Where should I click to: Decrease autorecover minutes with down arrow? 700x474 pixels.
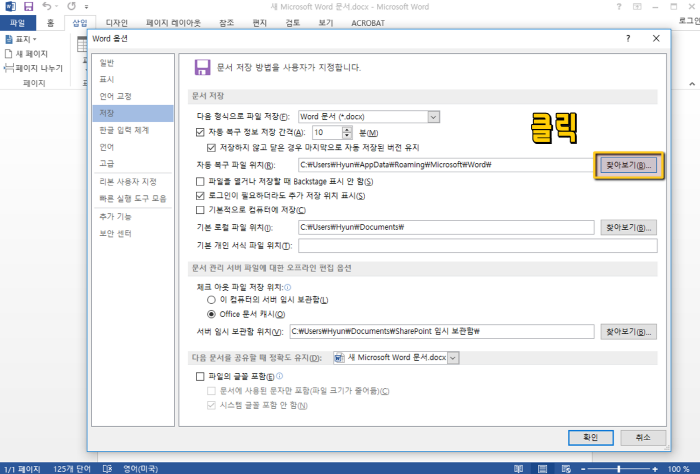[x=347, y=136]
